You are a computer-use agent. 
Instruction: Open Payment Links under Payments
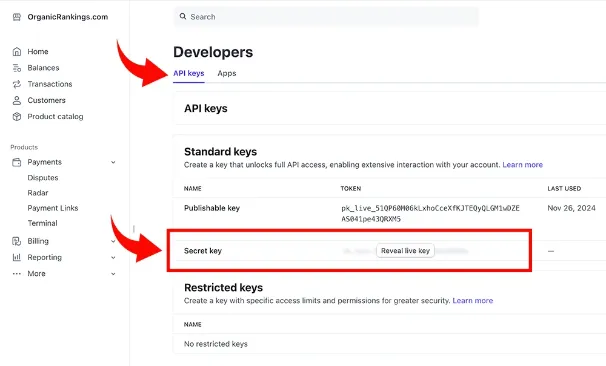[x=53, y=208]
